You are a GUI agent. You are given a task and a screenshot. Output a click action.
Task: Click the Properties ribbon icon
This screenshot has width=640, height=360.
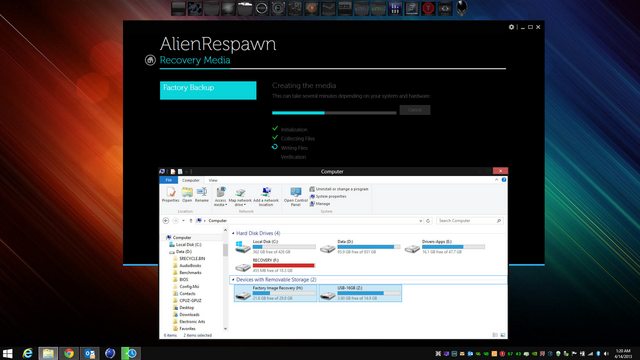point(171,195)
